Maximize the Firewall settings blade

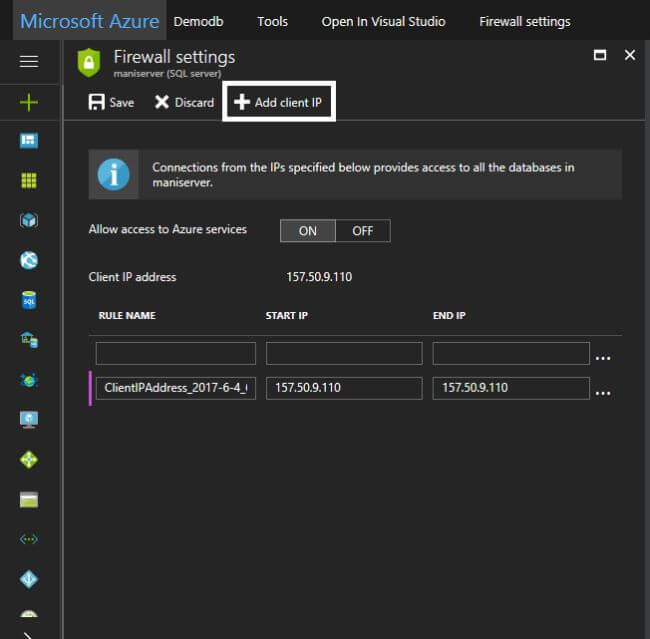pos(600,55)
